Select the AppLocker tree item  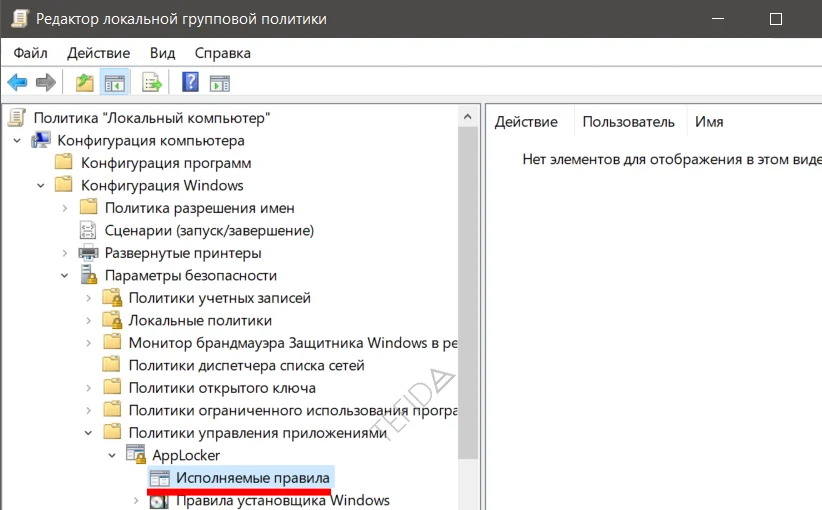[186, 455]
